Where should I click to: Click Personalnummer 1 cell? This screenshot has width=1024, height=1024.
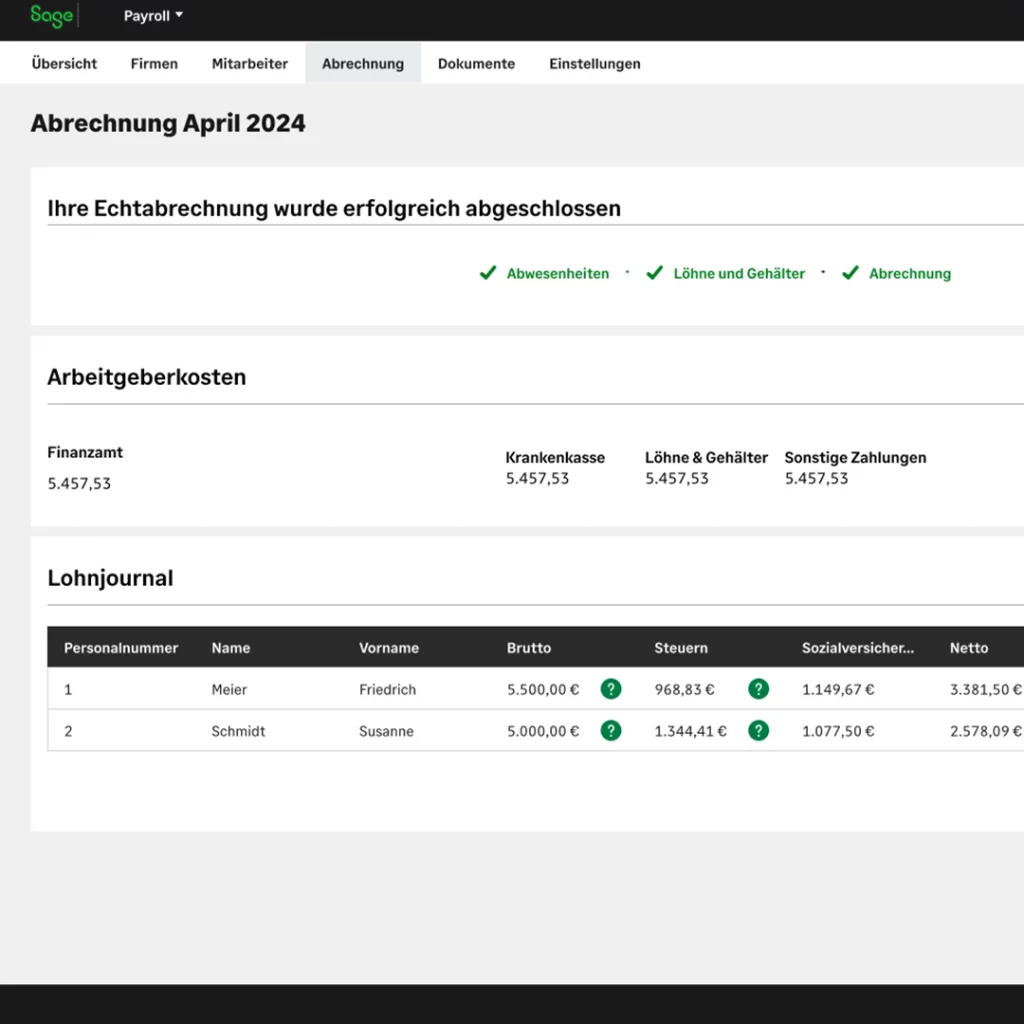[68, 690]
